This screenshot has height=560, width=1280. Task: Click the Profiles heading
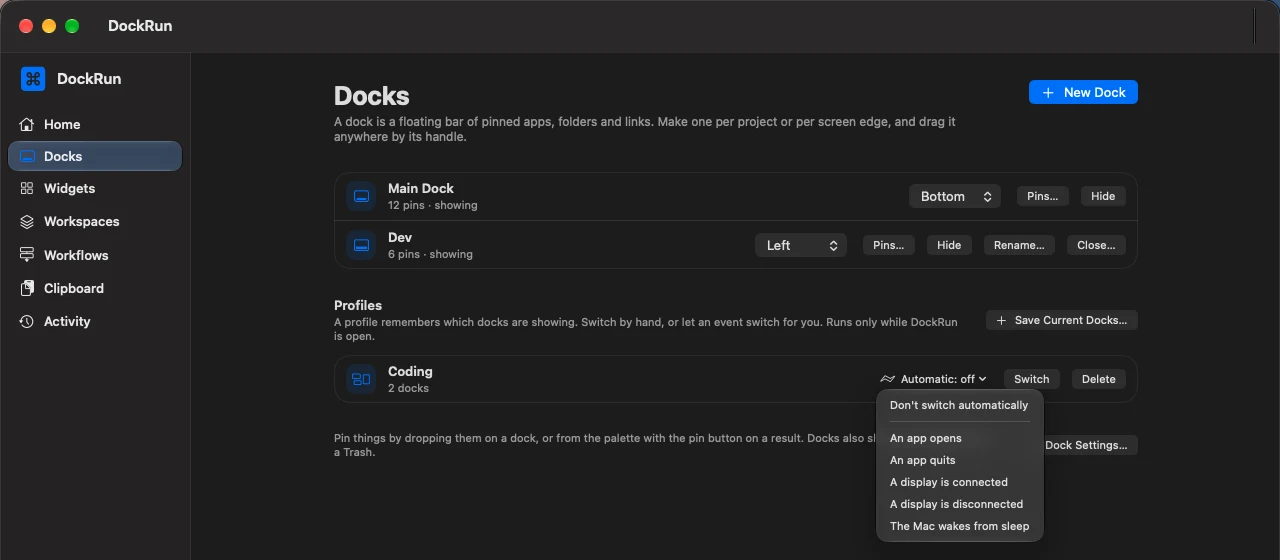[358, 305]
